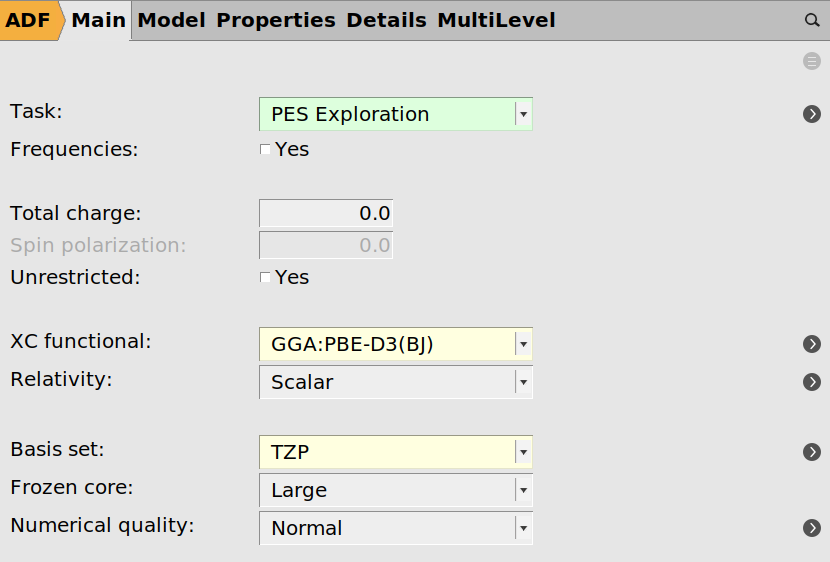This screenshot has width=830, height=562.
Task: Toggle the Unrestricted checkbox
Action: coord(265,278)
